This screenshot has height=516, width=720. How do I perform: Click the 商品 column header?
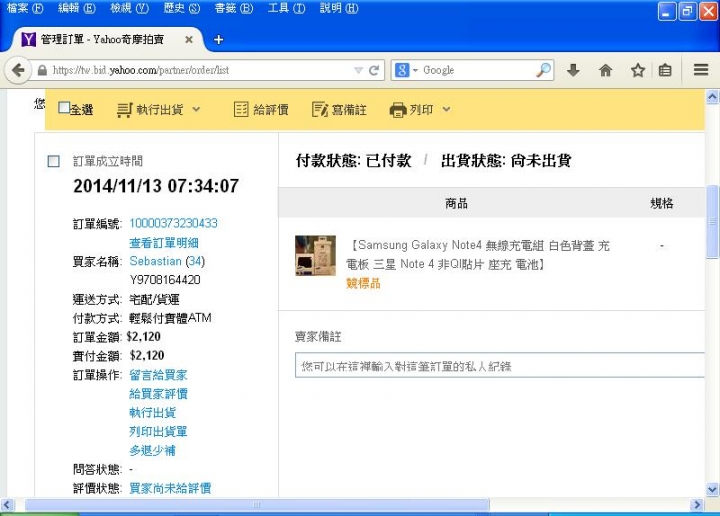(x=456, y=203)
